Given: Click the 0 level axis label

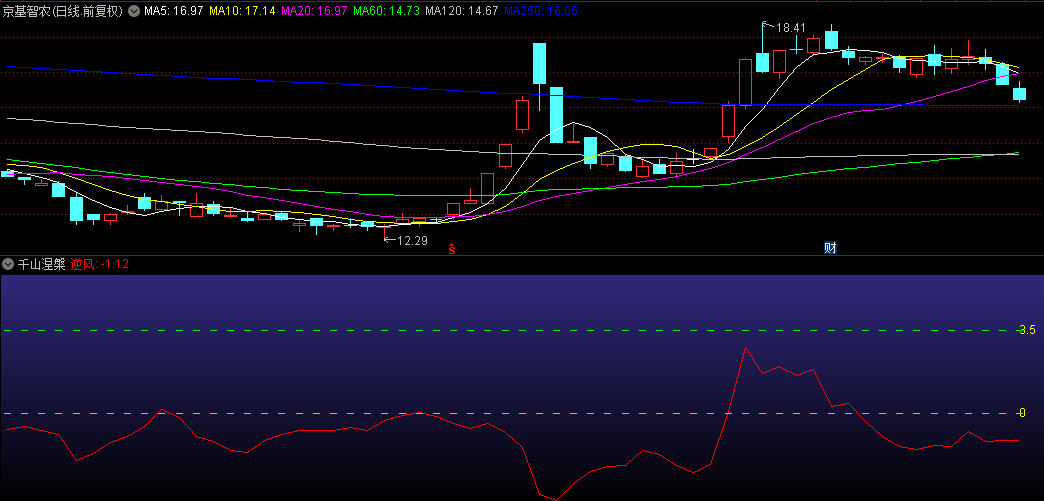Looking at the screenshot, I should (1023, 413).
